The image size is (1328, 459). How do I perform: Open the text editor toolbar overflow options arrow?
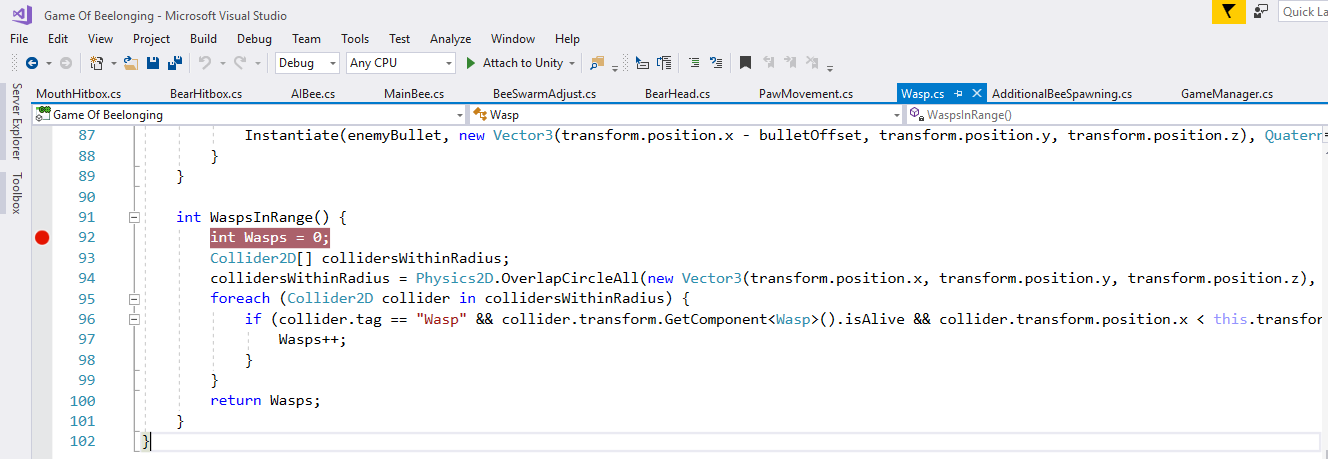(830, 67)
